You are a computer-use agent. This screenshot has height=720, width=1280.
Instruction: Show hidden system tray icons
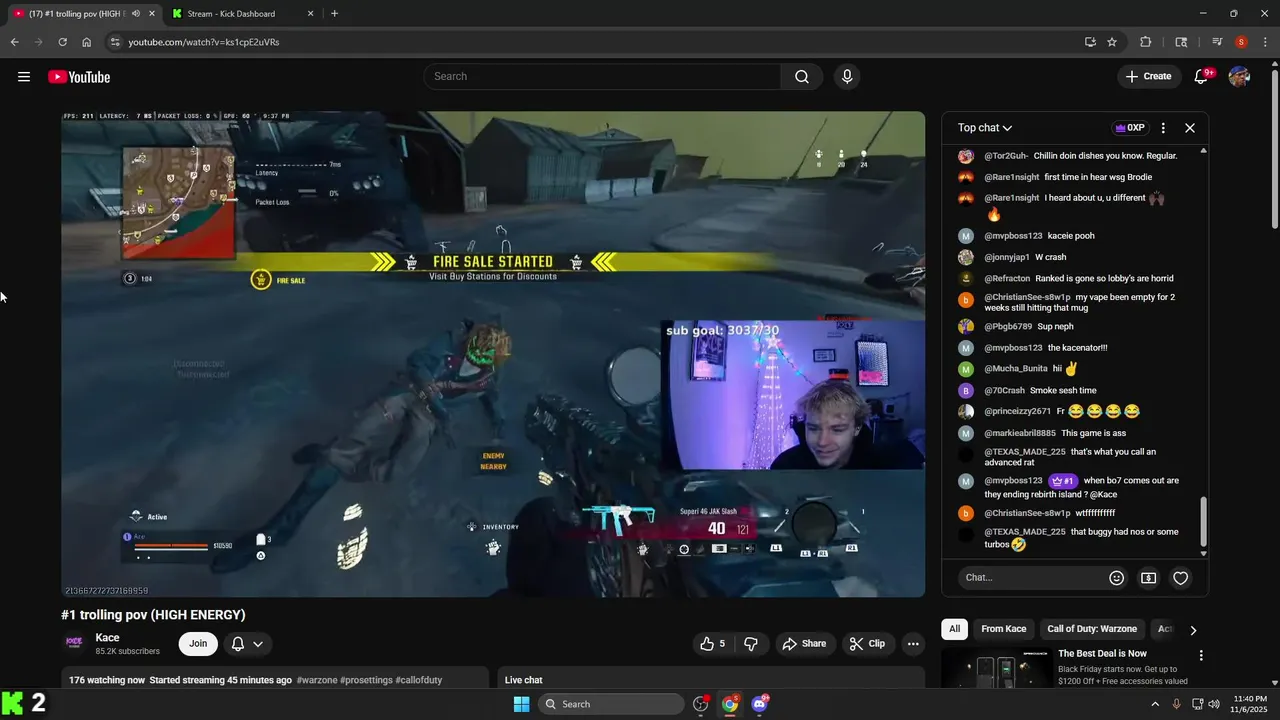point(1155,704)
